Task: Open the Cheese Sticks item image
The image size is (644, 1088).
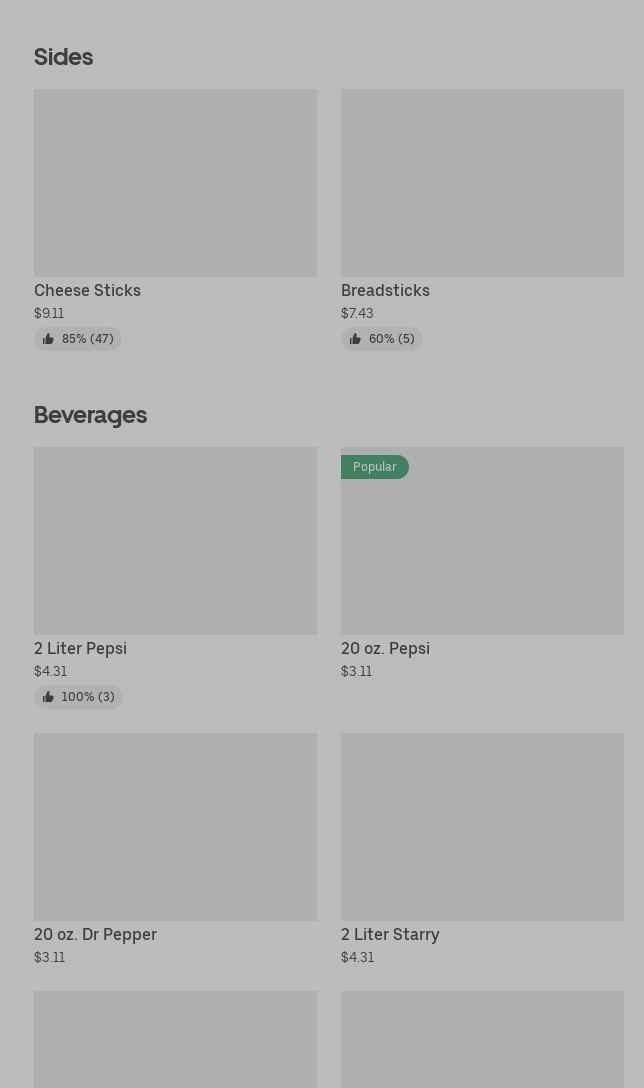Action: [176, 182]
